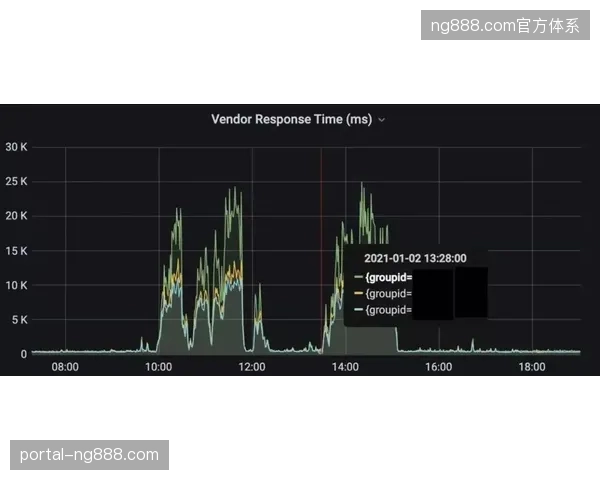Click the 20 K y-axis label

click(x=16, y=216)
